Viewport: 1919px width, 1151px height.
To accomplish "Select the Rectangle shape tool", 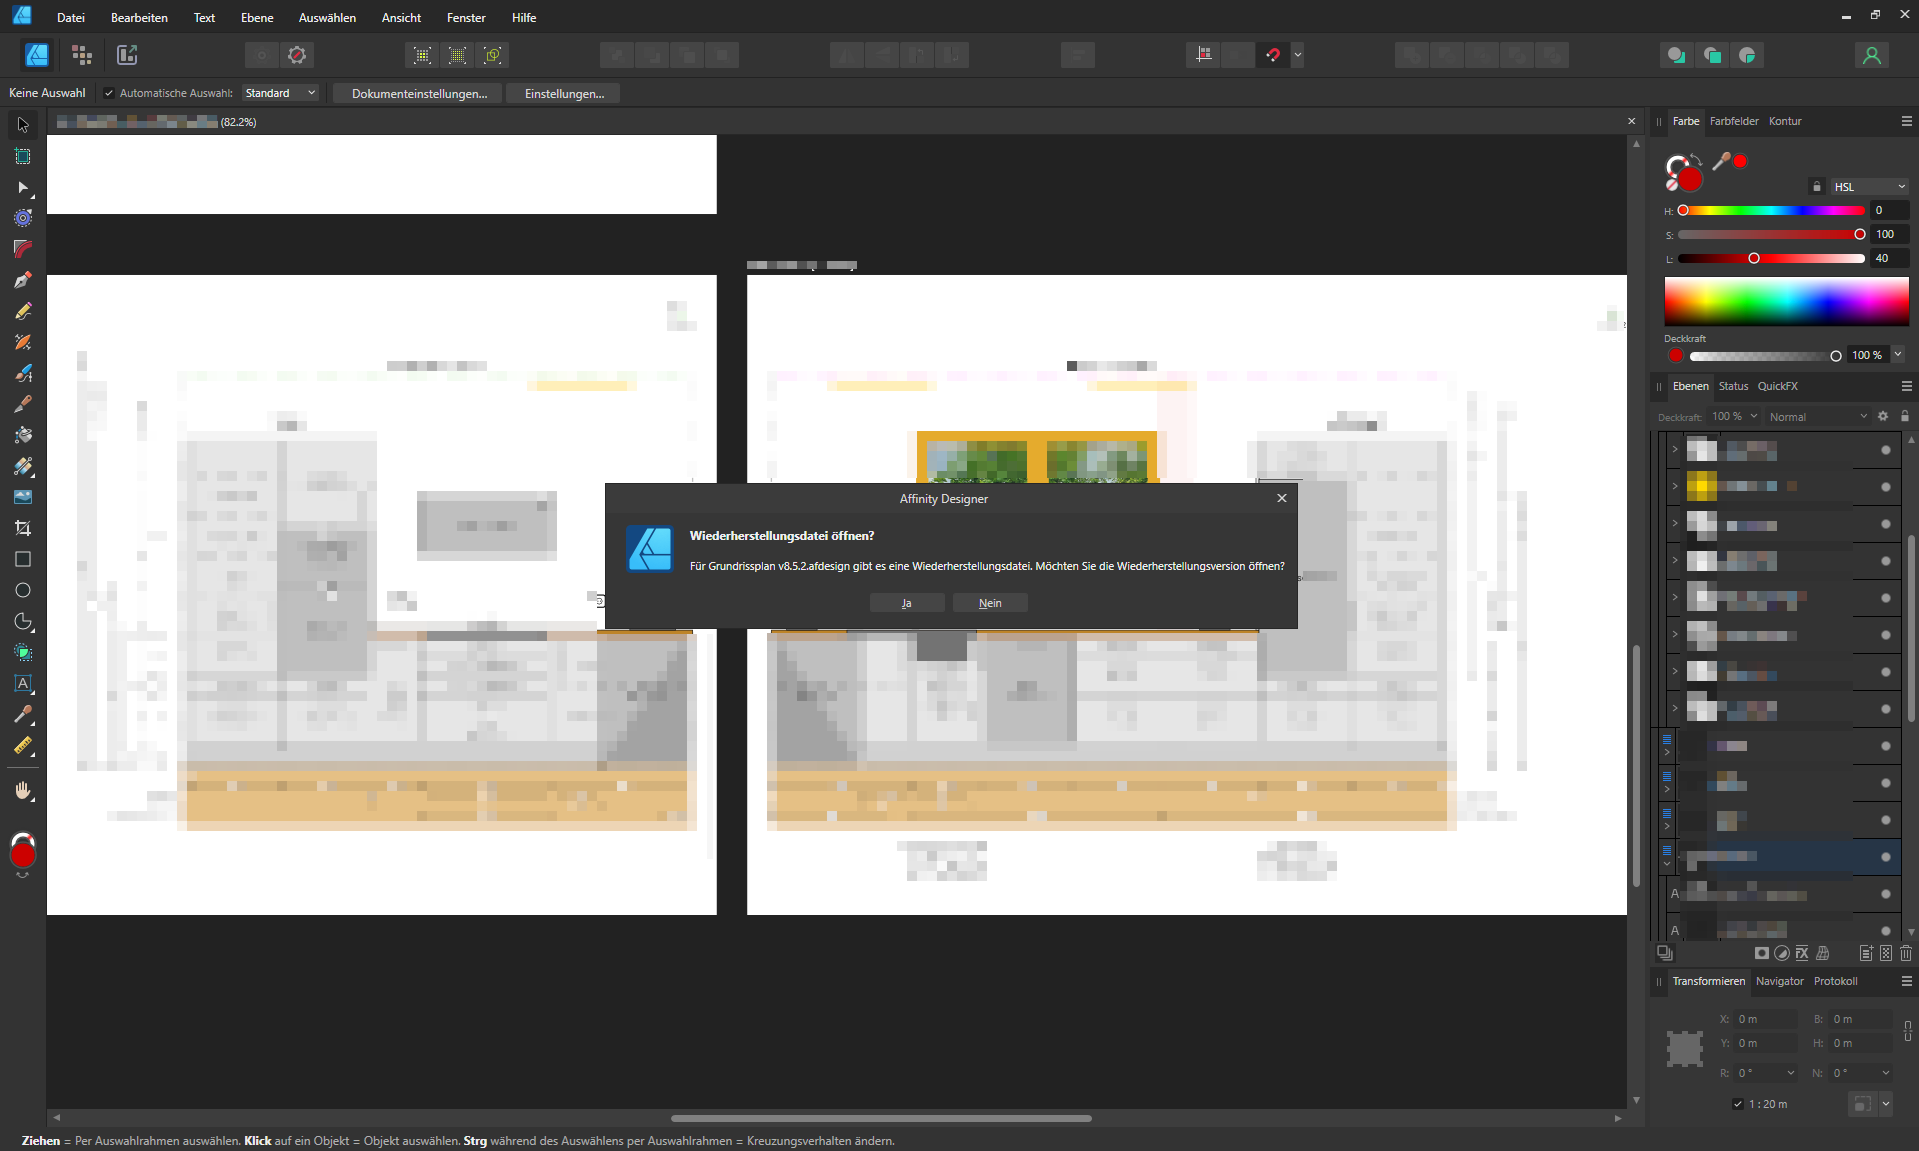I will 23,559.
